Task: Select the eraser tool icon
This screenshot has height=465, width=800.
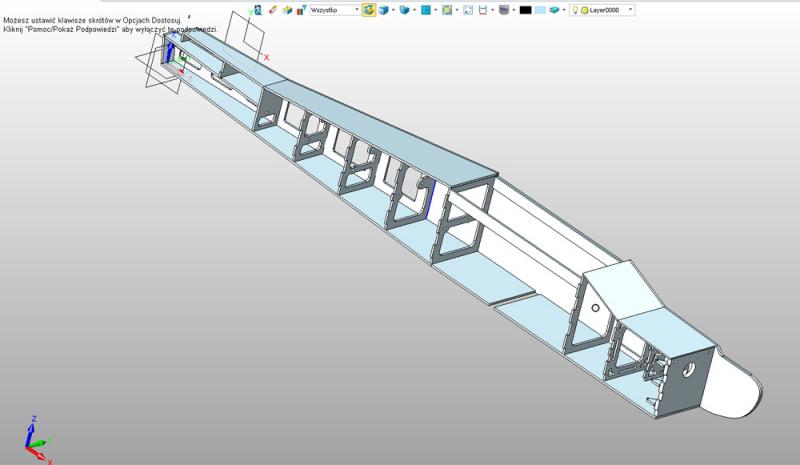Action: point(271,9)
